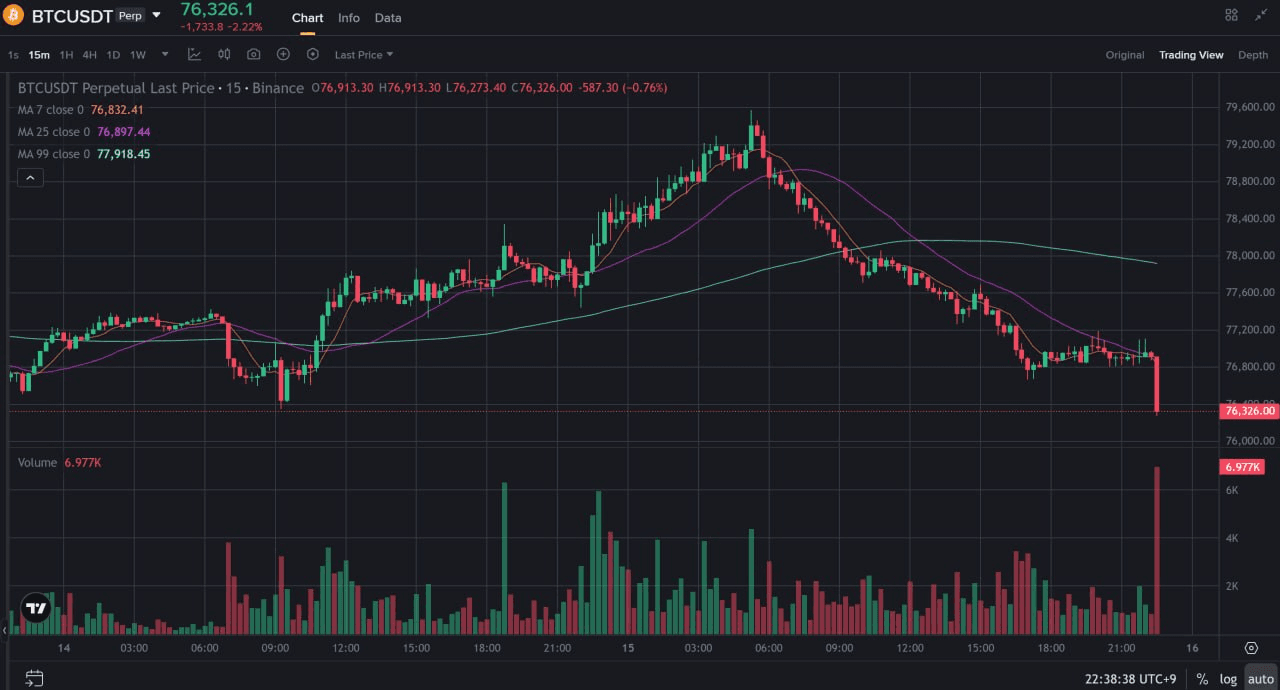The height and width of the screenshot is (690, 1280).
Task: Collapse the indicator legend with chevron button
Action: [x=30, y=178]
